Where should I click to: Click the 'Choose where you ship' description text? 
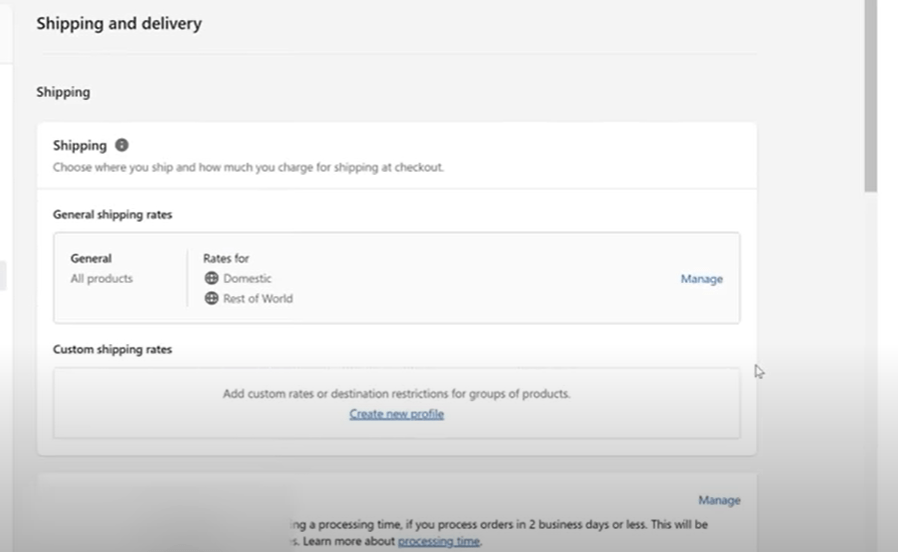click(248, 167)
